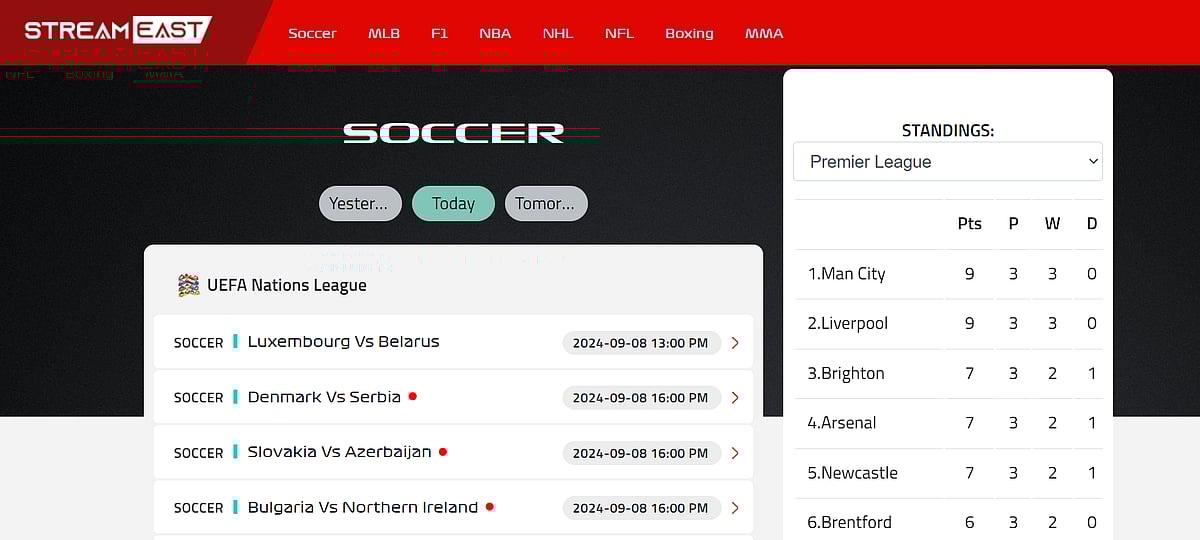Click the 2024-09-08 16:00 PM Denmark time badge
Screen dimensions: 1200x540
[x=640, y=398]
